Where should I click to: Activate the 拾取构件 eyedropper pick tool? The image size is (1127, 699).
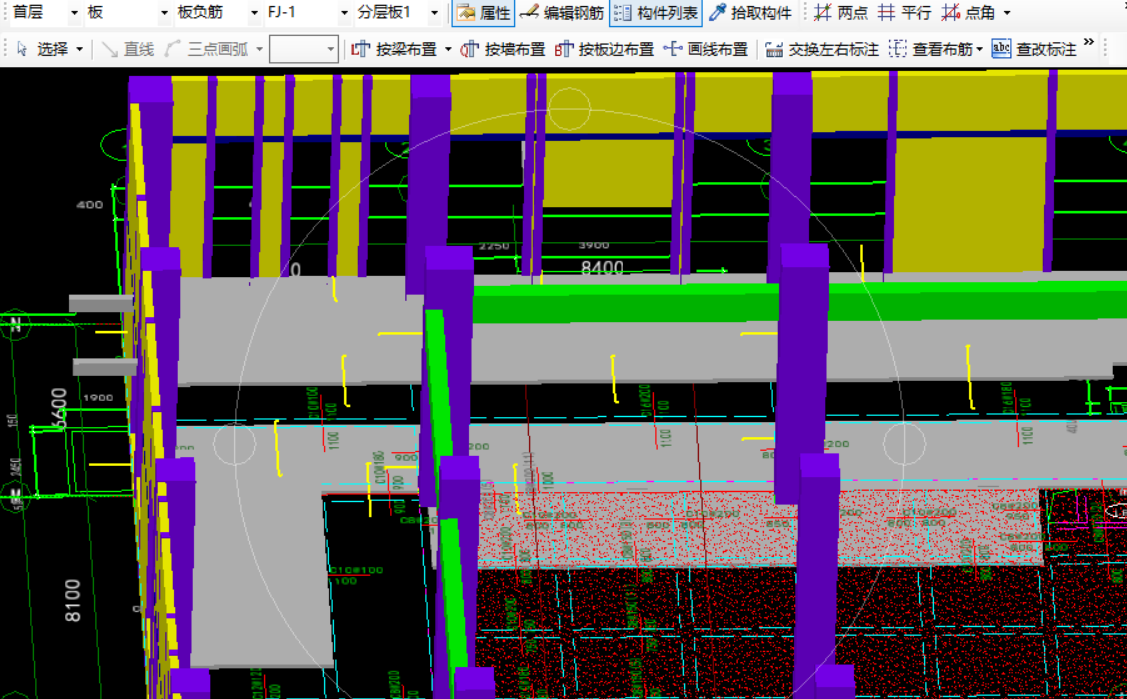(750, 13)
